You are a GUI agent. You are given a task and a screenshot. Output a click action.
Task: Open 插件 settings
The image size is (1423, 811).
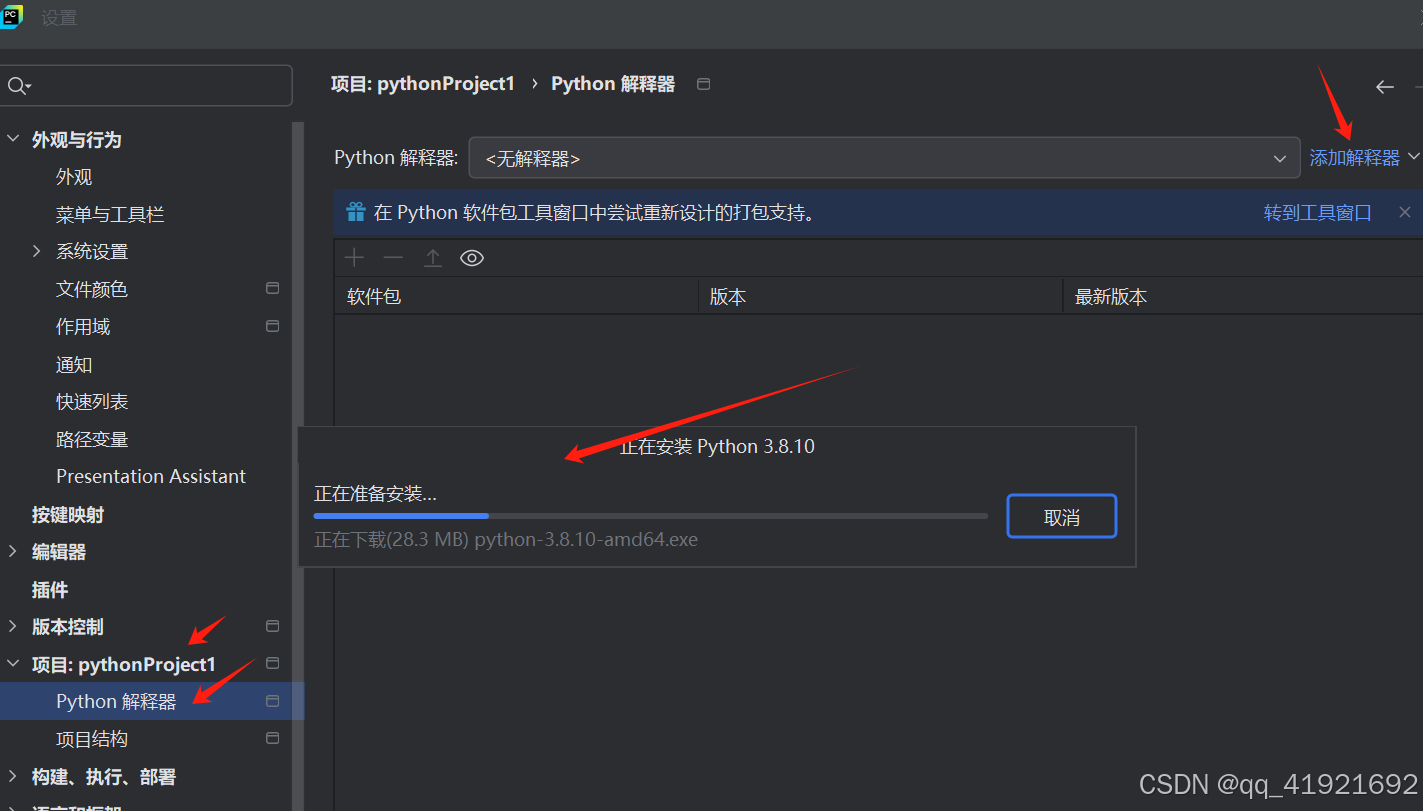point(50,590)
